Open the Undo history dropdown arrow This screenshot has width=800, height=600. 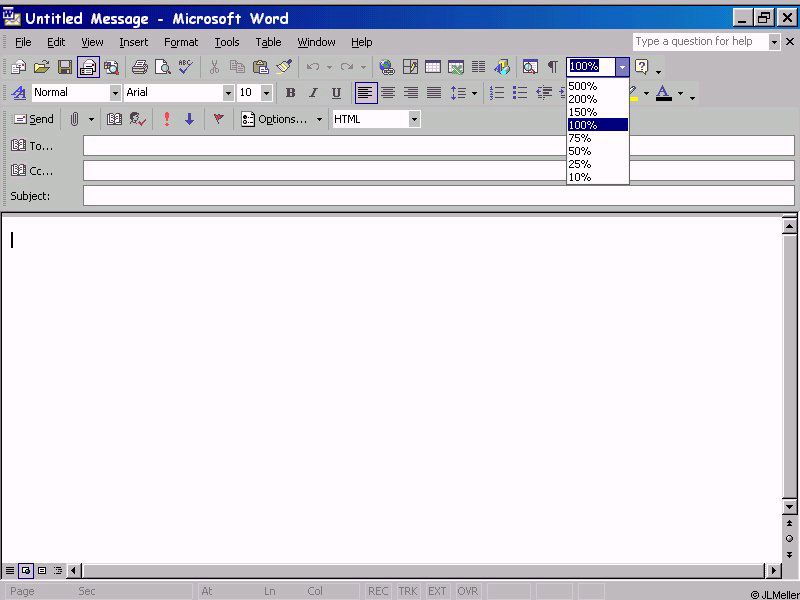click(330, 67)
